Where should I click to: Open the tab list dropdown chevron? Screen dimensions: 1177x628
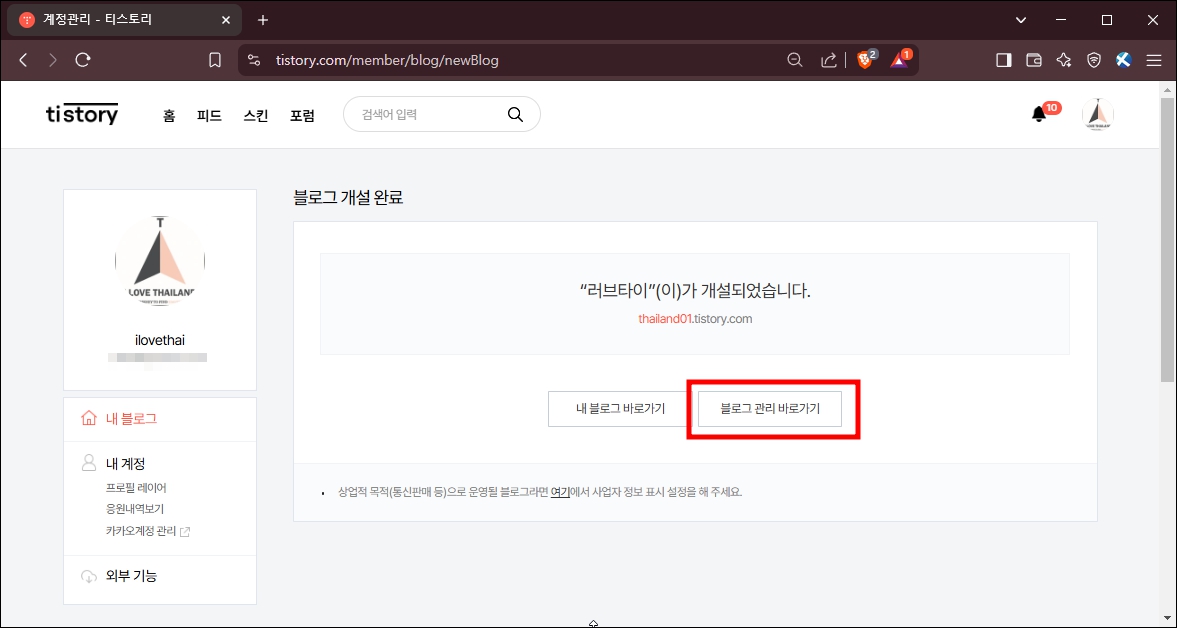click(x=1022, y=19)
